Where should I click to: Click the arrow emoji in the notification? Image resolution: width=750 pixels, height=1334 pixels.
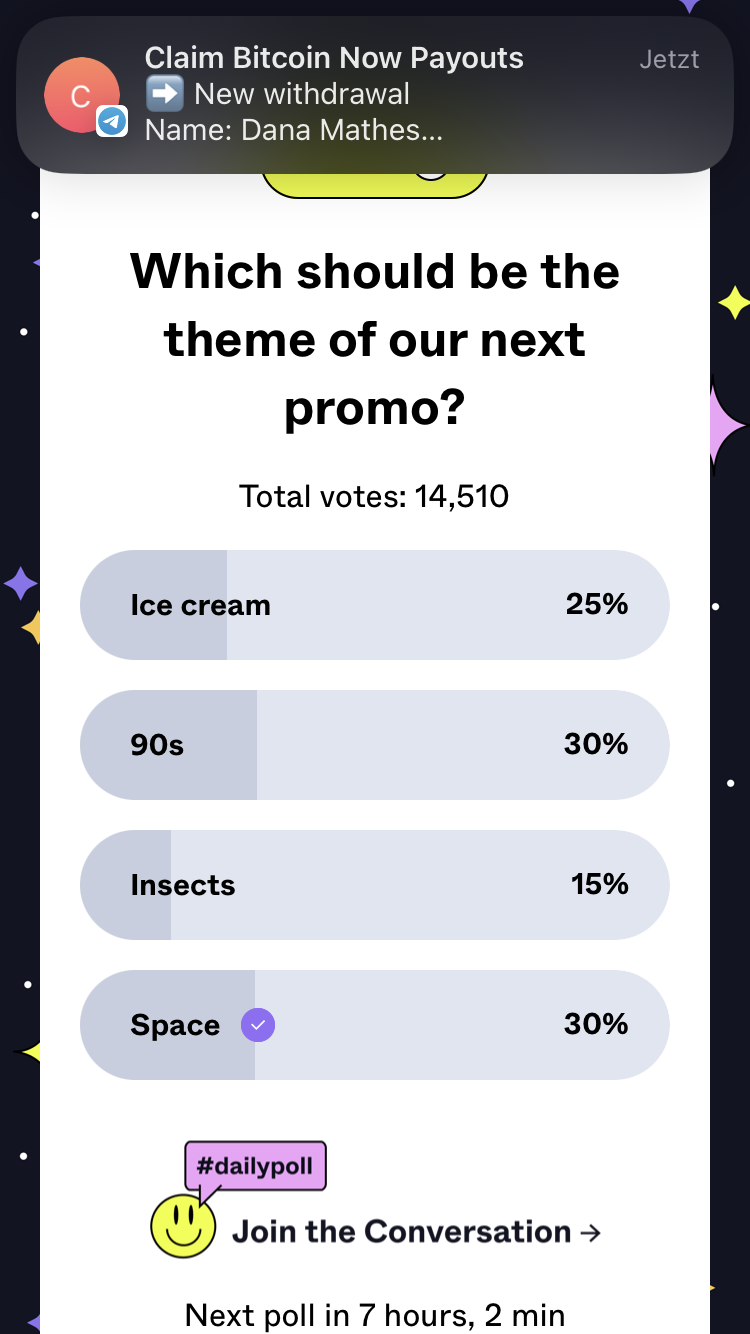[164, 94]
